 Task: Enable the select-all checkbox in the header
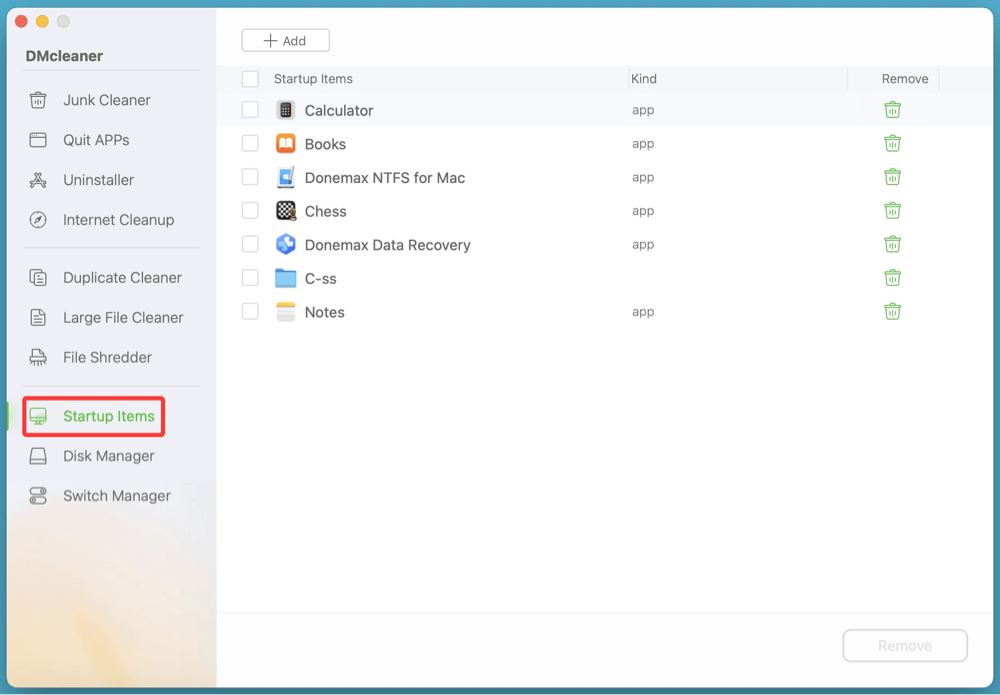[x=250, y=78]
